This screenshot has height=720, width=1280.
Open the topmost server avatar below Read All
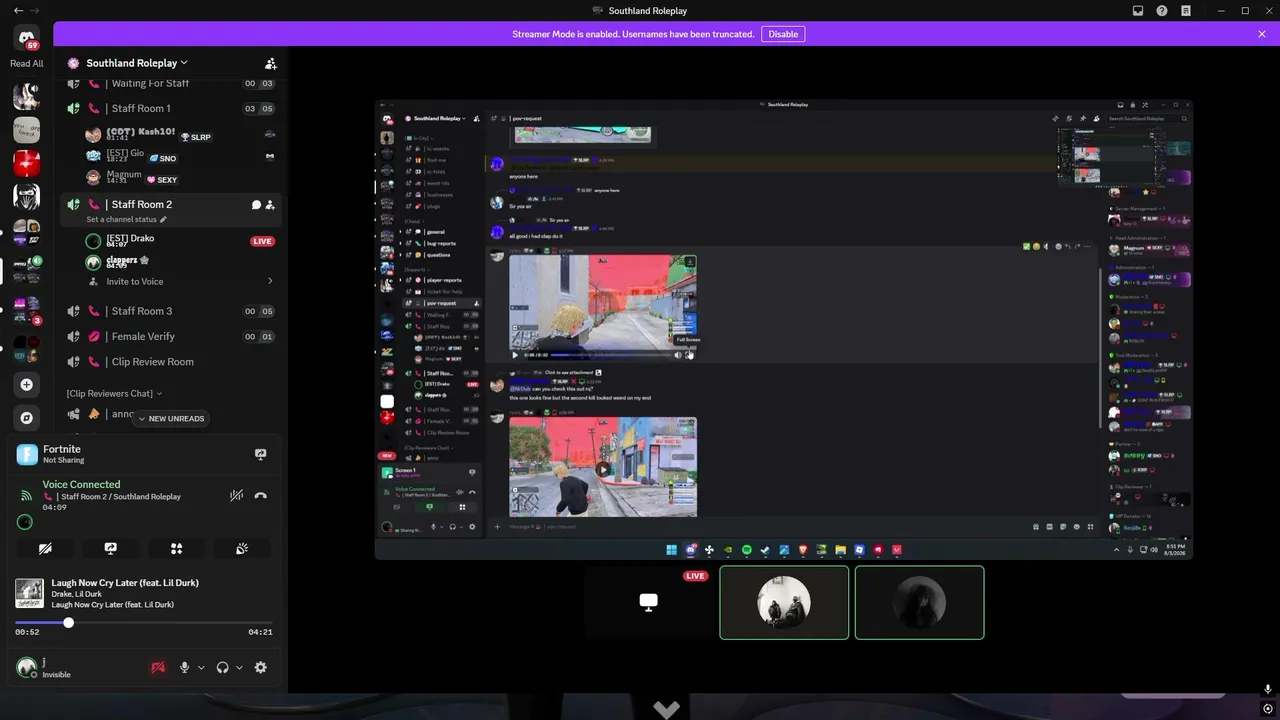tap(27, 96)
